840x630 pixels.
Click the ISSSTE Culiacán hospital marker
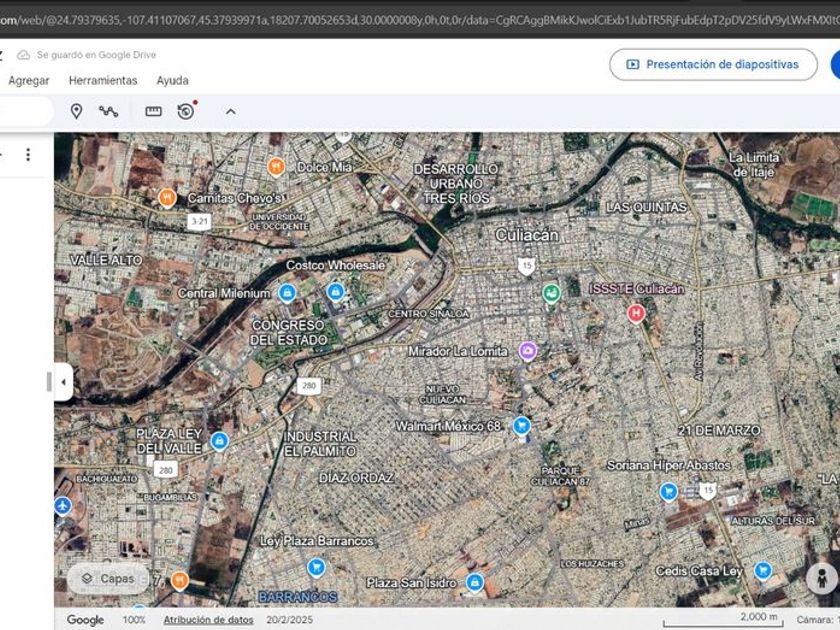pyautogui.click(x=635, y=313)
